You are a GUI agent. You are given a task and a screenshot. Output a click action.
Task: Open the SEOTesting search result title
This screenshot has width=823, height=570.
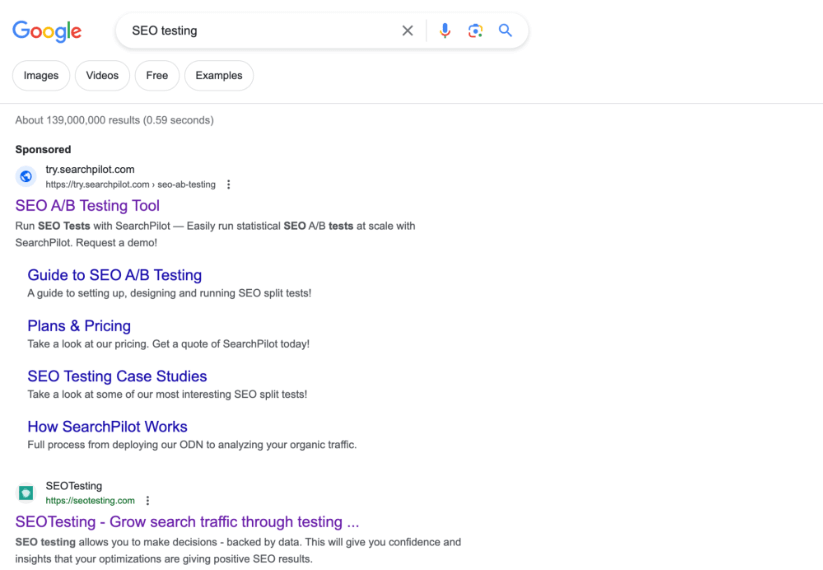click(x=186, y=522)
